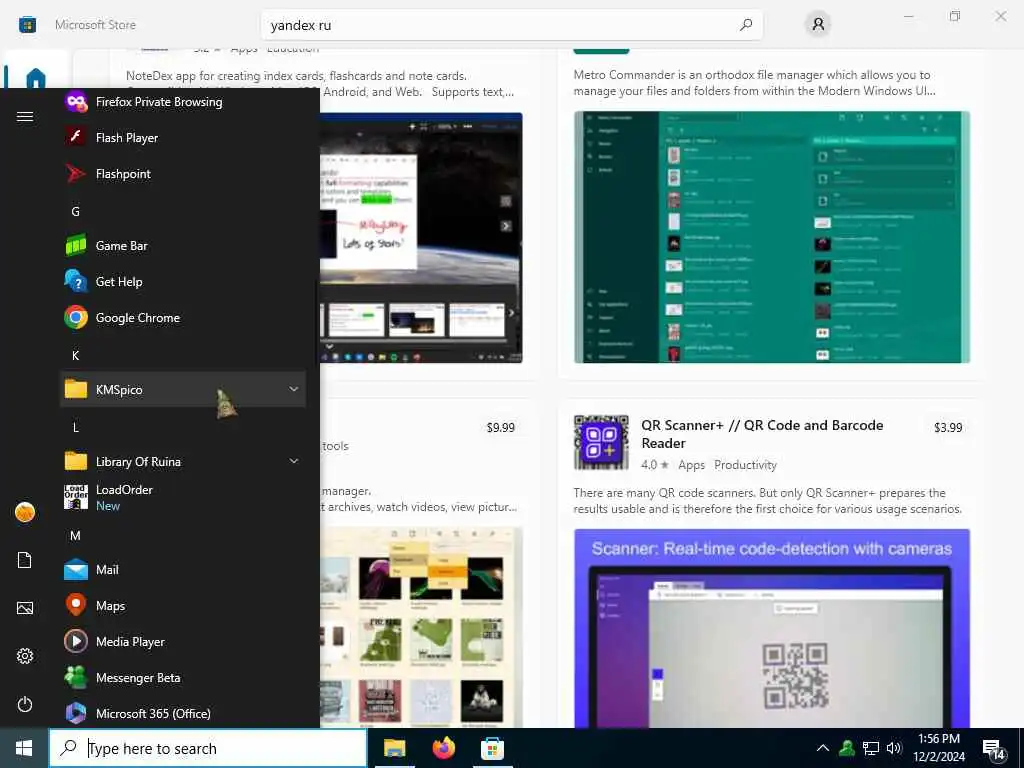Screen dimensions: 1024x768
Task: Click the letter L section header
Action: 76,427
